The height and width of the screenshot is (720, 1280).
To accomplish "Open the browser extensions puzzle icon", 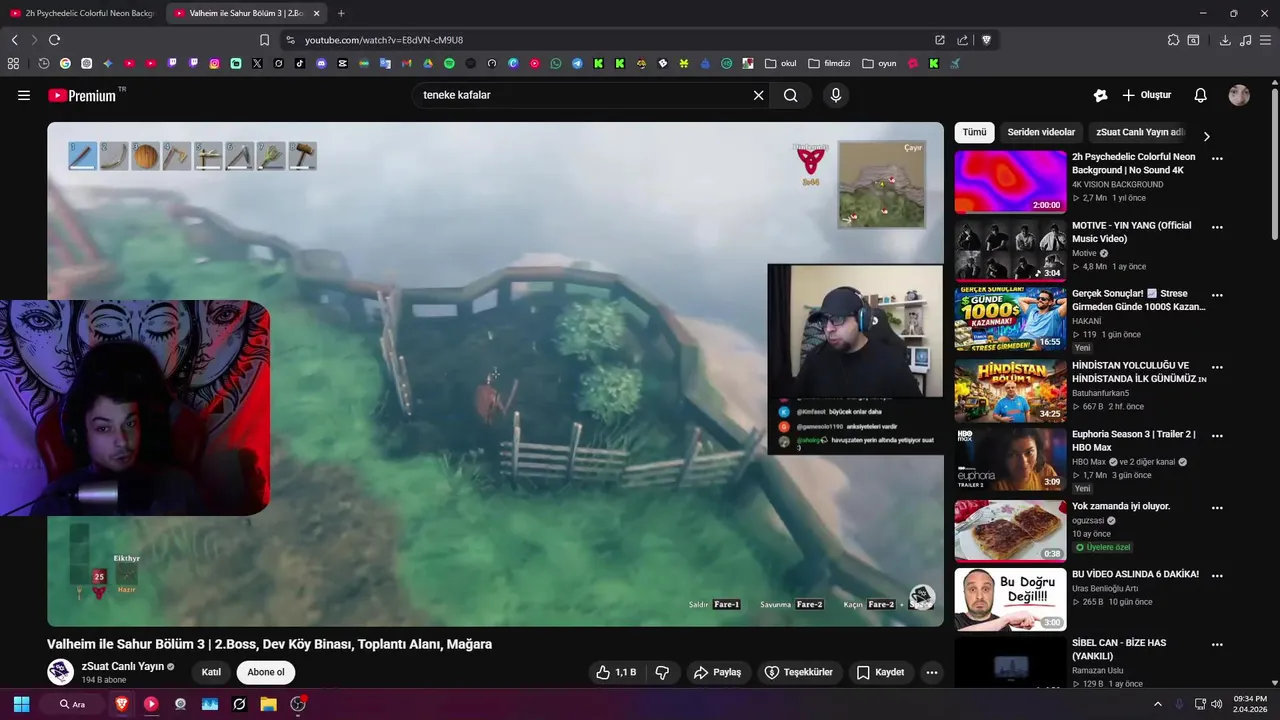I will point(1173,40).
